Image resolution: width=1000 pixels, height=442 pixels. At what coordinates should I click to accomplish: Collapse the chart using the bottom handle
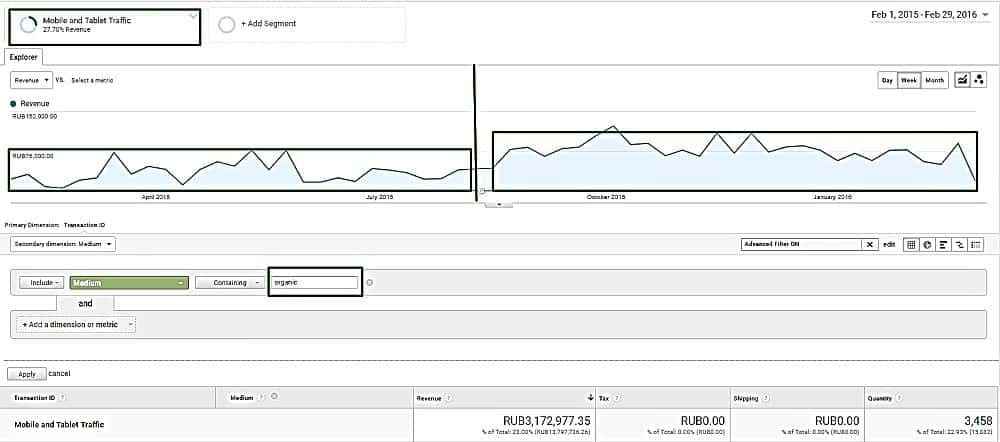point(499,204)
